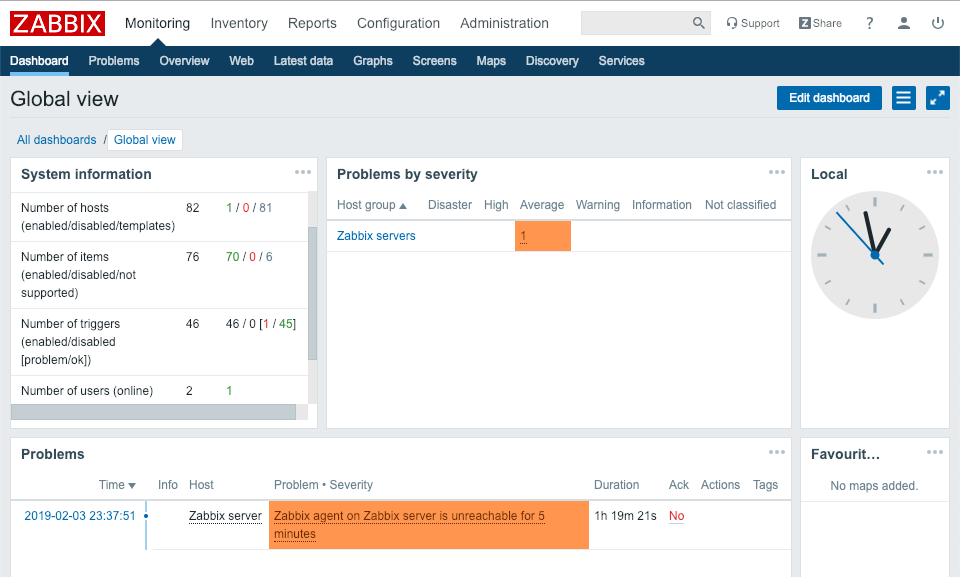Viewport: 960px width, 577px height.
Task: Go to the Maps submenu tab
Action: tap(491, 61)
